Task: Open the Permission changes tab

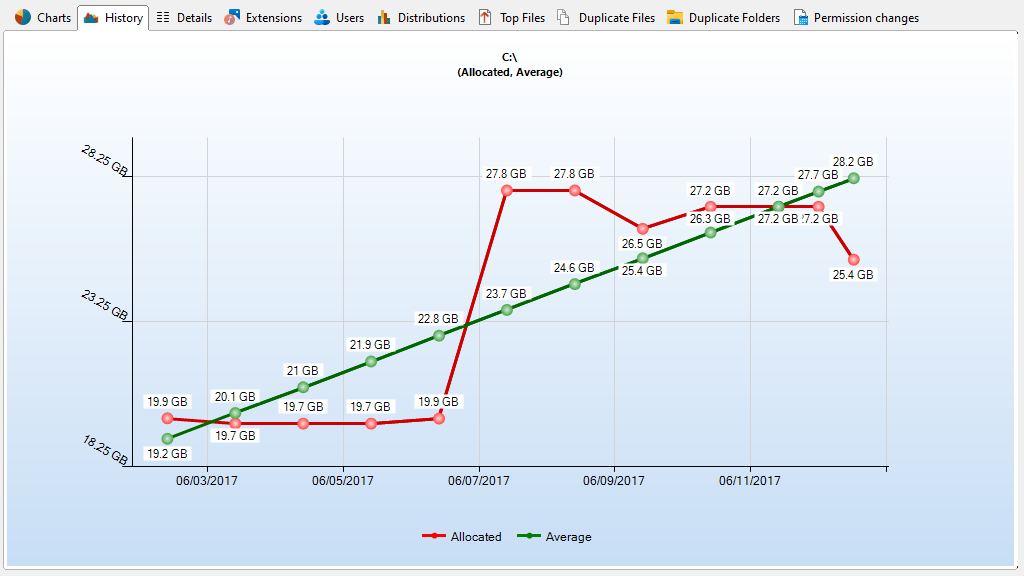Action: tap(865, 18)
